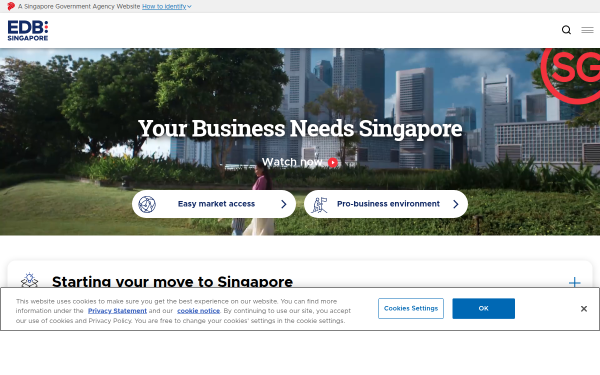Close the cookie banner with the X
The height and width of the screenshot is (375, 600).
click(x=584, y=309)
